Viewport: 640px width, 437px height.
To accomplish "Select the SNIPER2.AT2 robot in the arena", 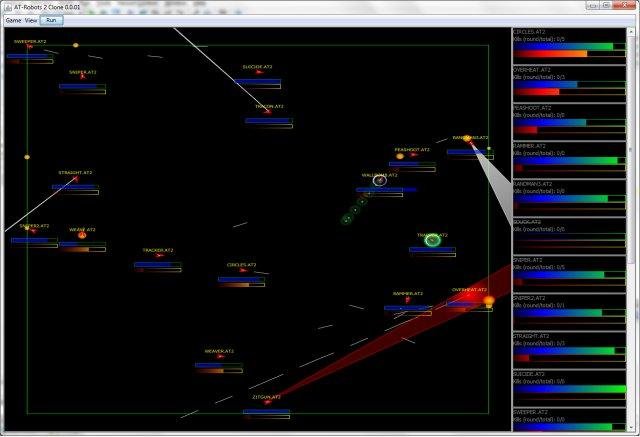I will click(x=33, y=231).
